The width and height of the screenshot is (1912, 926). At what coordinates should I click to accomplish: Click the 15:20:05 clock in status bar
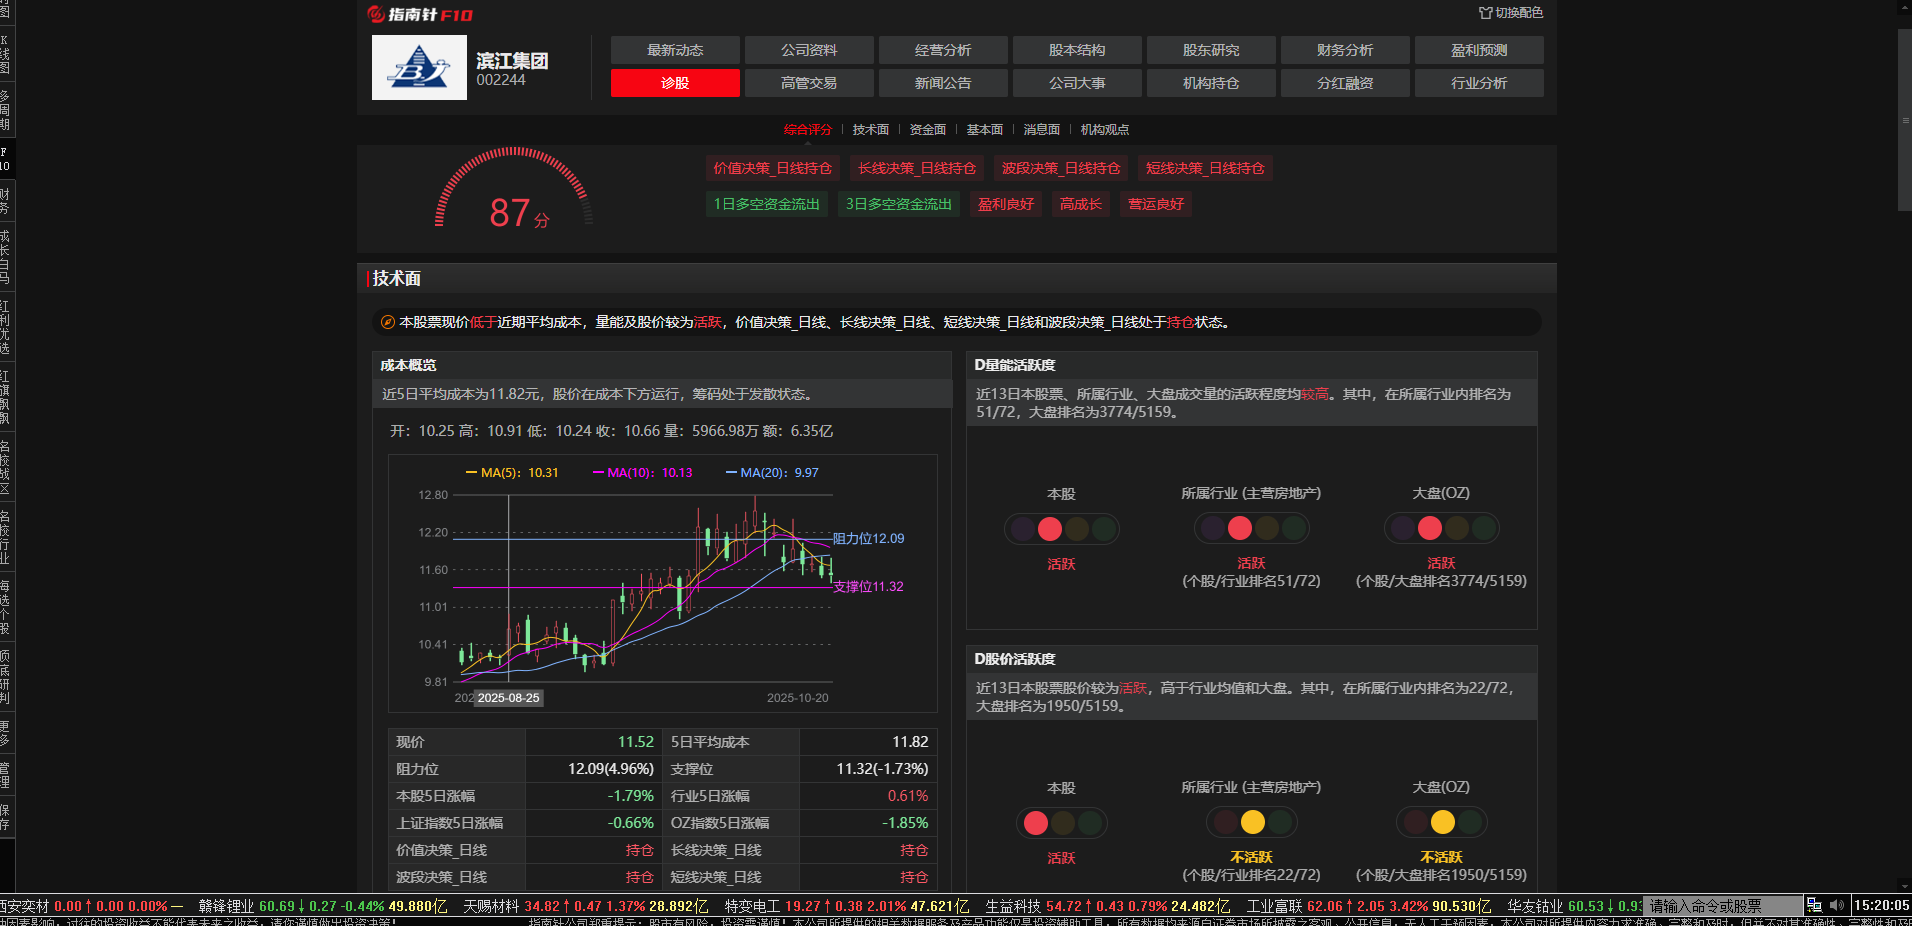click(x=1881, y=905)
